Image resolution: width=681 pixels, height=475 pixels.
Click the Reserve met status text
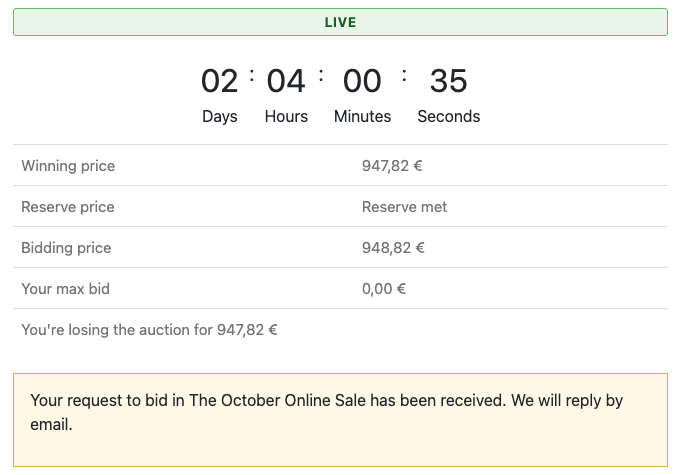click(404, 207)
